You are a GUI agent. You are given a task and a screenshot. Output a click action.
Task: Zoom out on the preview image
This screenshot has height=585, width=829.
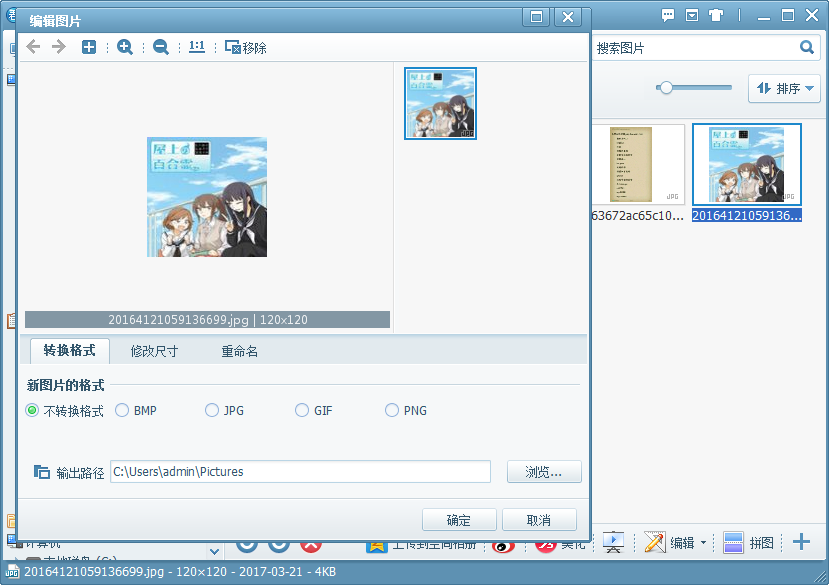161,47
